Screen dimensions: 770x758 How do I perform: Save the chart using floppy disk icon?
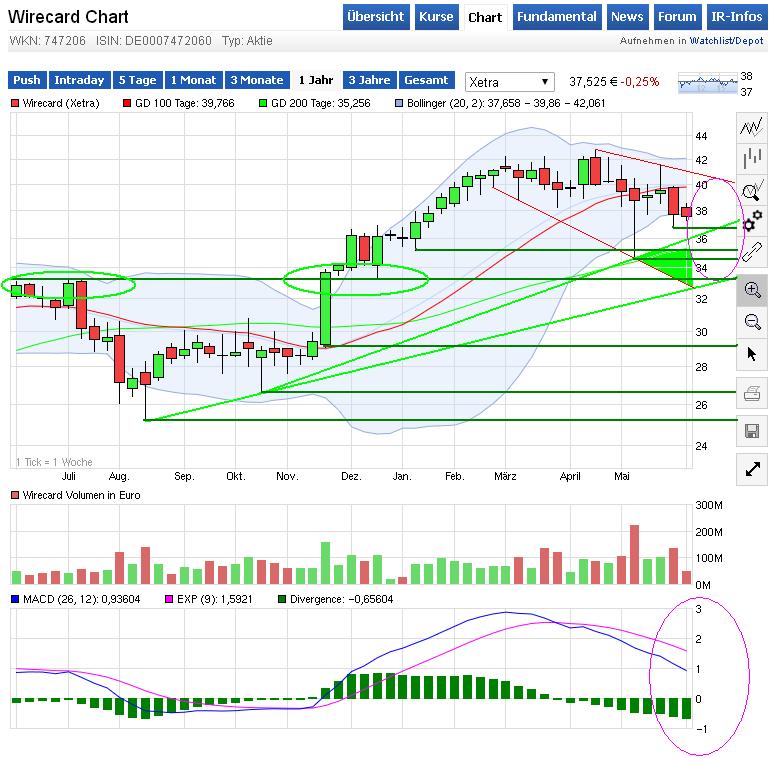(752, 431)
